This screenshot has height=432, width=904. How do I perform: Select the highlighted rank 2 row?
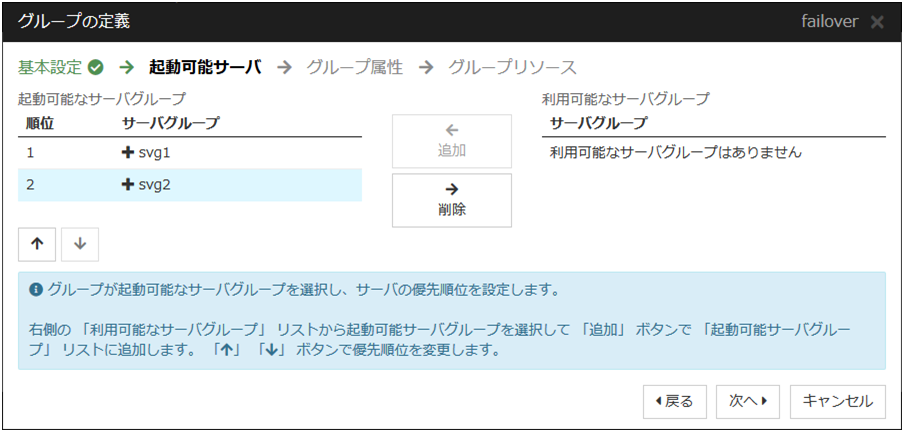[x=190, y=185]
